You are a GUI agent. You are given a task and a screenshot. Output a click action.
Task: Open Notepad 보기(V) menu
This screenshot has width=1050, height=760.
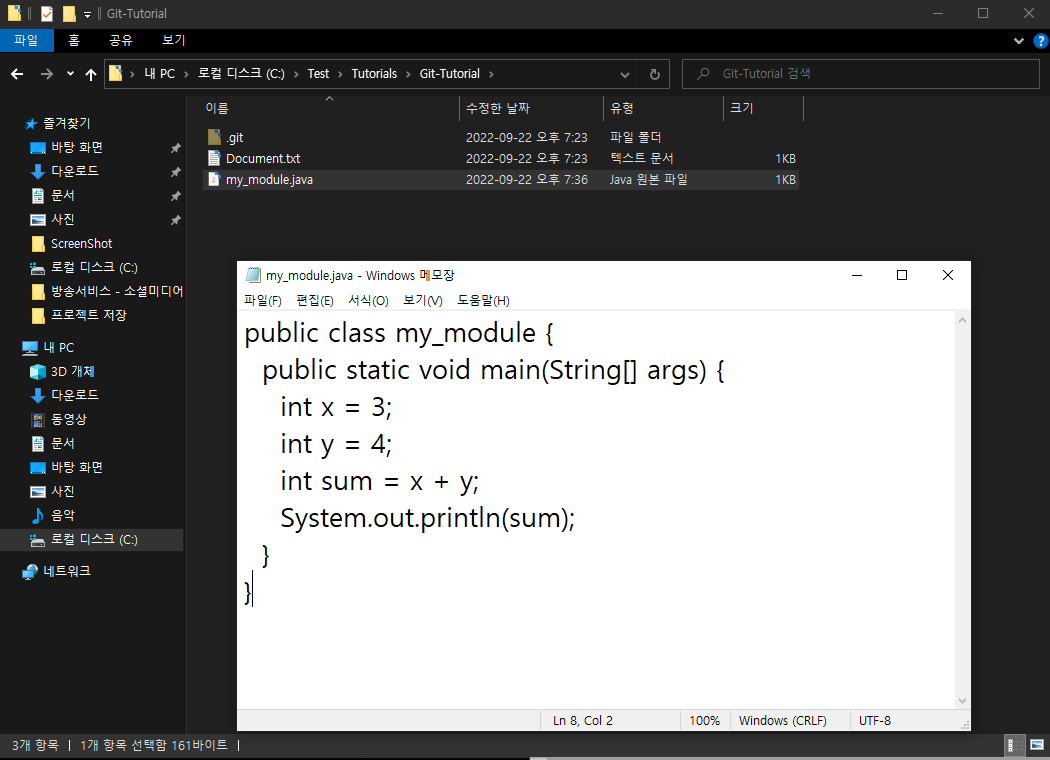pos(423,301)
